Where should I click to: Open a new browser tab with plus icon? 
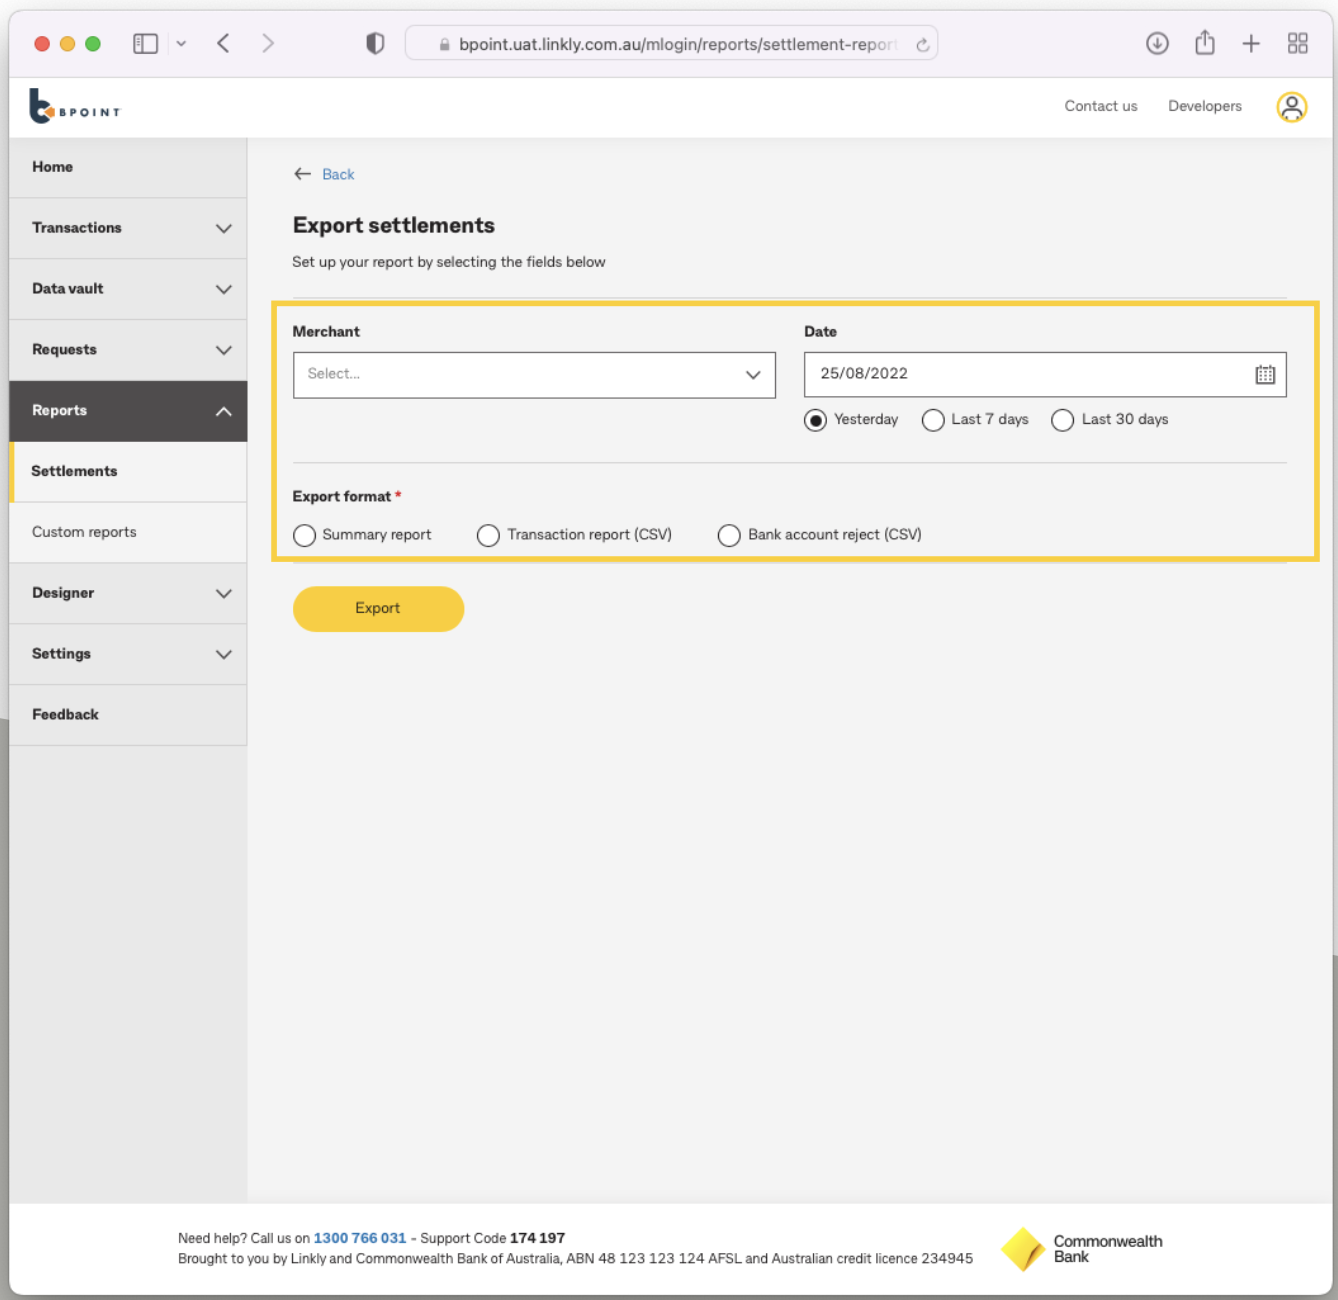1251,43
